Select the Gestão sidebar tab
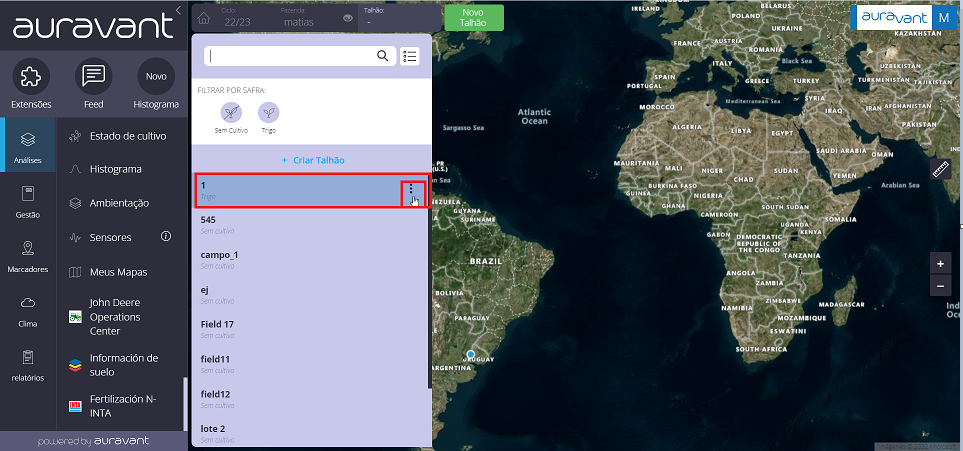The width and height of the screenshot is (963, 451). coord(28,202)
